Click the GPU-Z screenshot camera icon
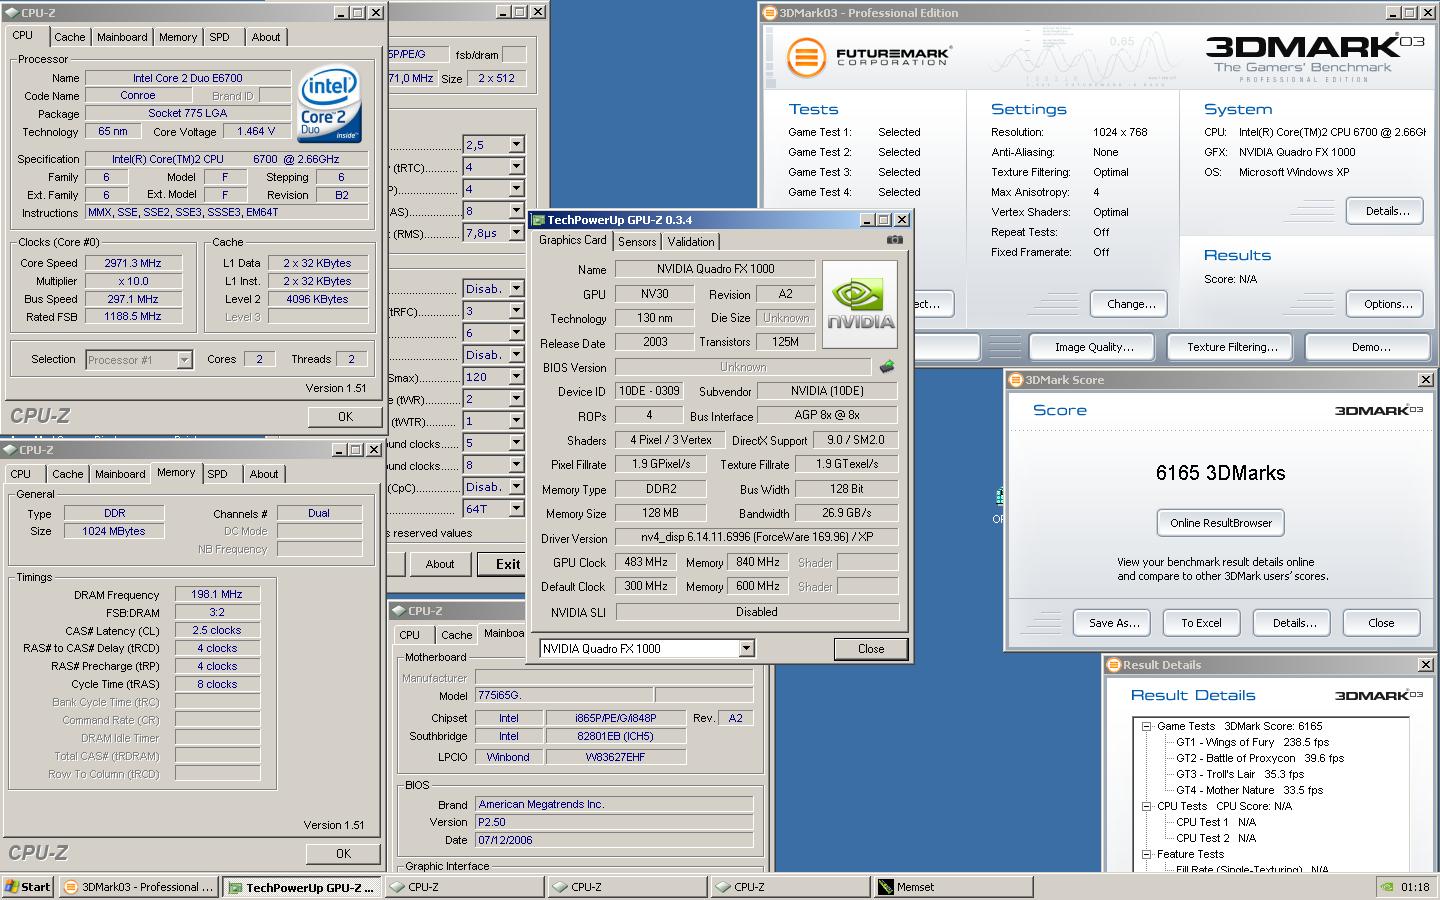 tap(894, 240)
